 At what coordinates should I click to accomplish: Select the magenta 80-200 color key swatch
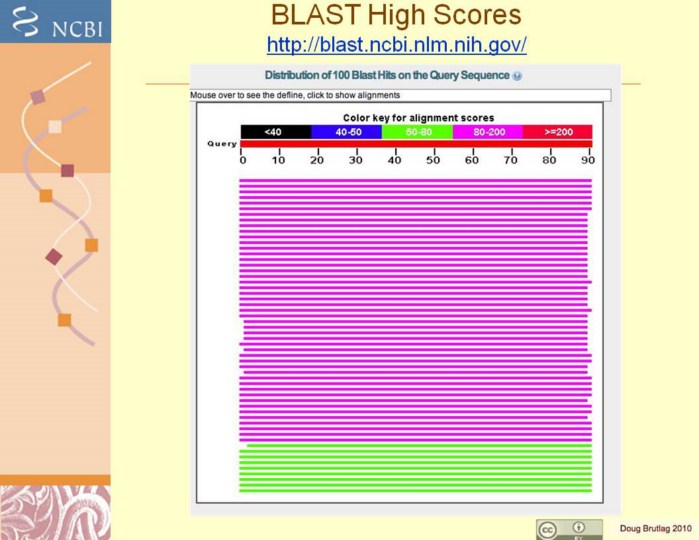click(487, 132)
